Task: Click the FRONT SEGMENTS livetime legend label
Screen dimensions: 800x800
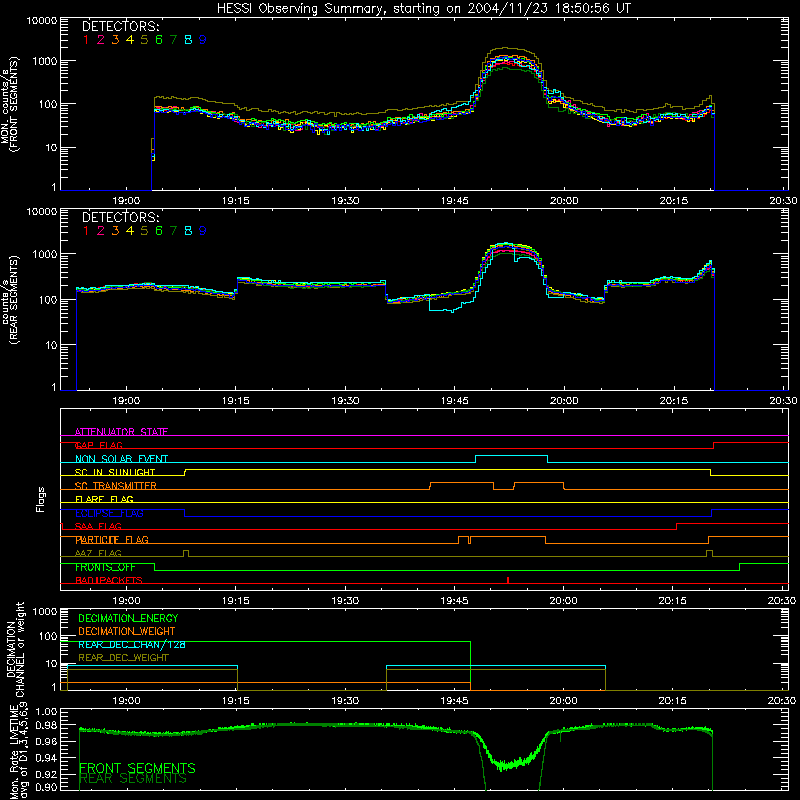Action: (x=137, y=768)
